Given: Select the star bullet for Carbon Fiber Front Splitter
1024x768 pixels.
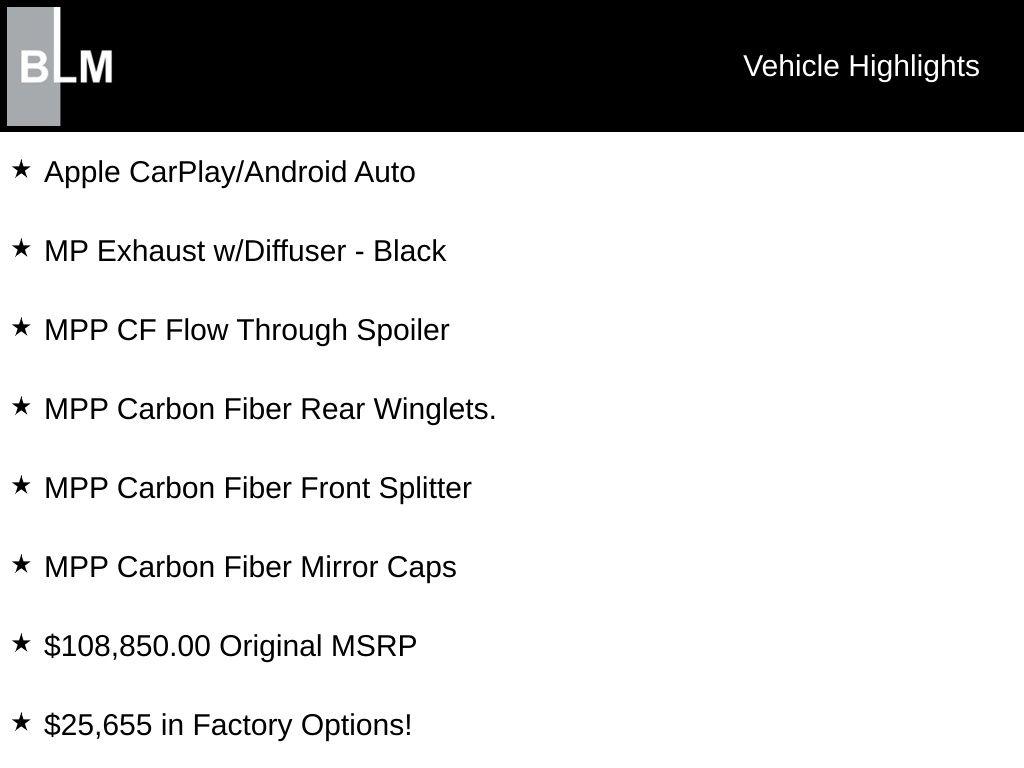Looking at the screenshot, I should [x=21, y=486].
